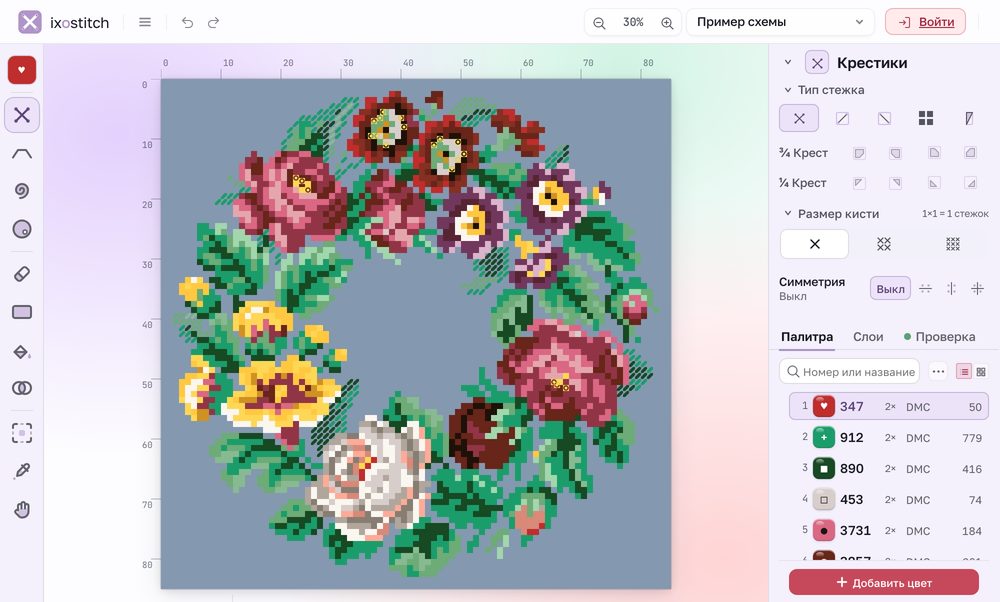Switch palette to grid view

coord(981,371)
